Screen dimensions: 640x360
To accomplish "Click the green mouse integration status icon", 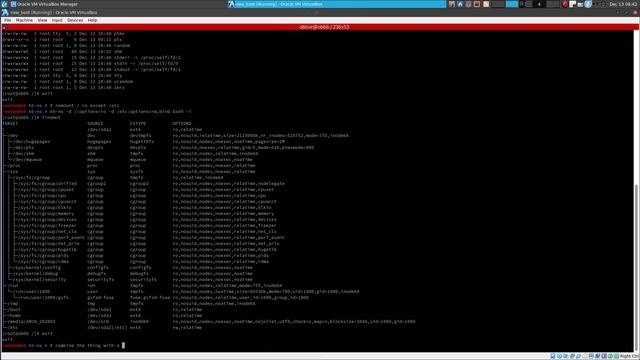I will point(610,356).
